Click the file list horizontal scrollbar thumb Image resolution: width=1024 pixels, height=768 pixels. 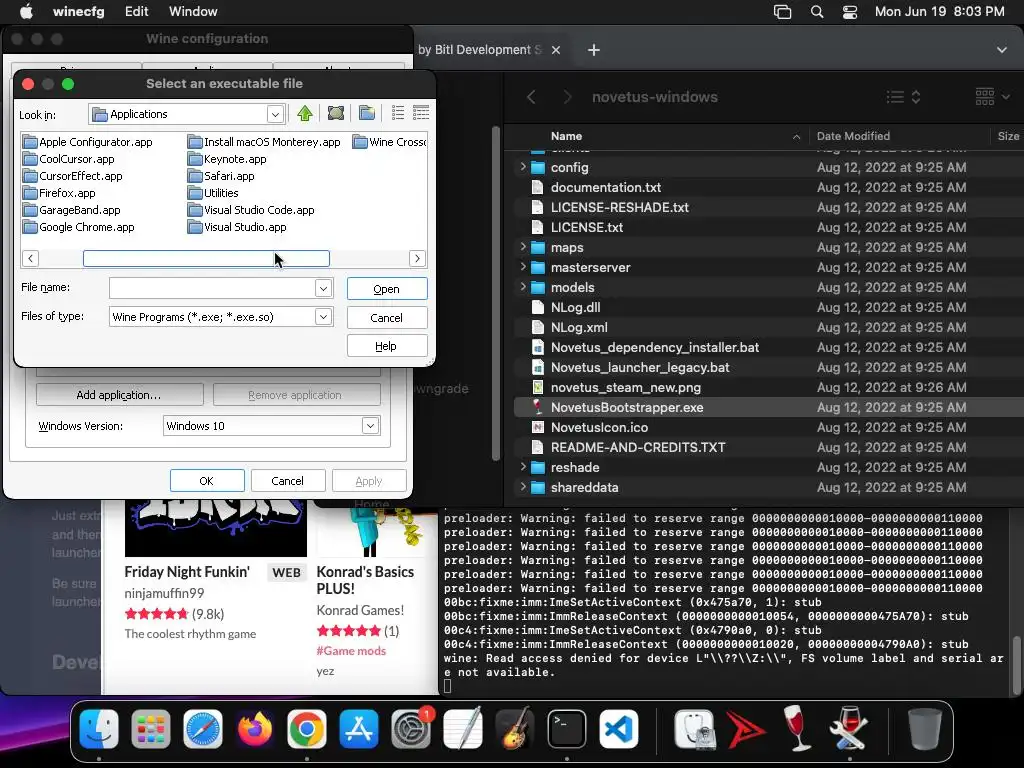point(206,258)
